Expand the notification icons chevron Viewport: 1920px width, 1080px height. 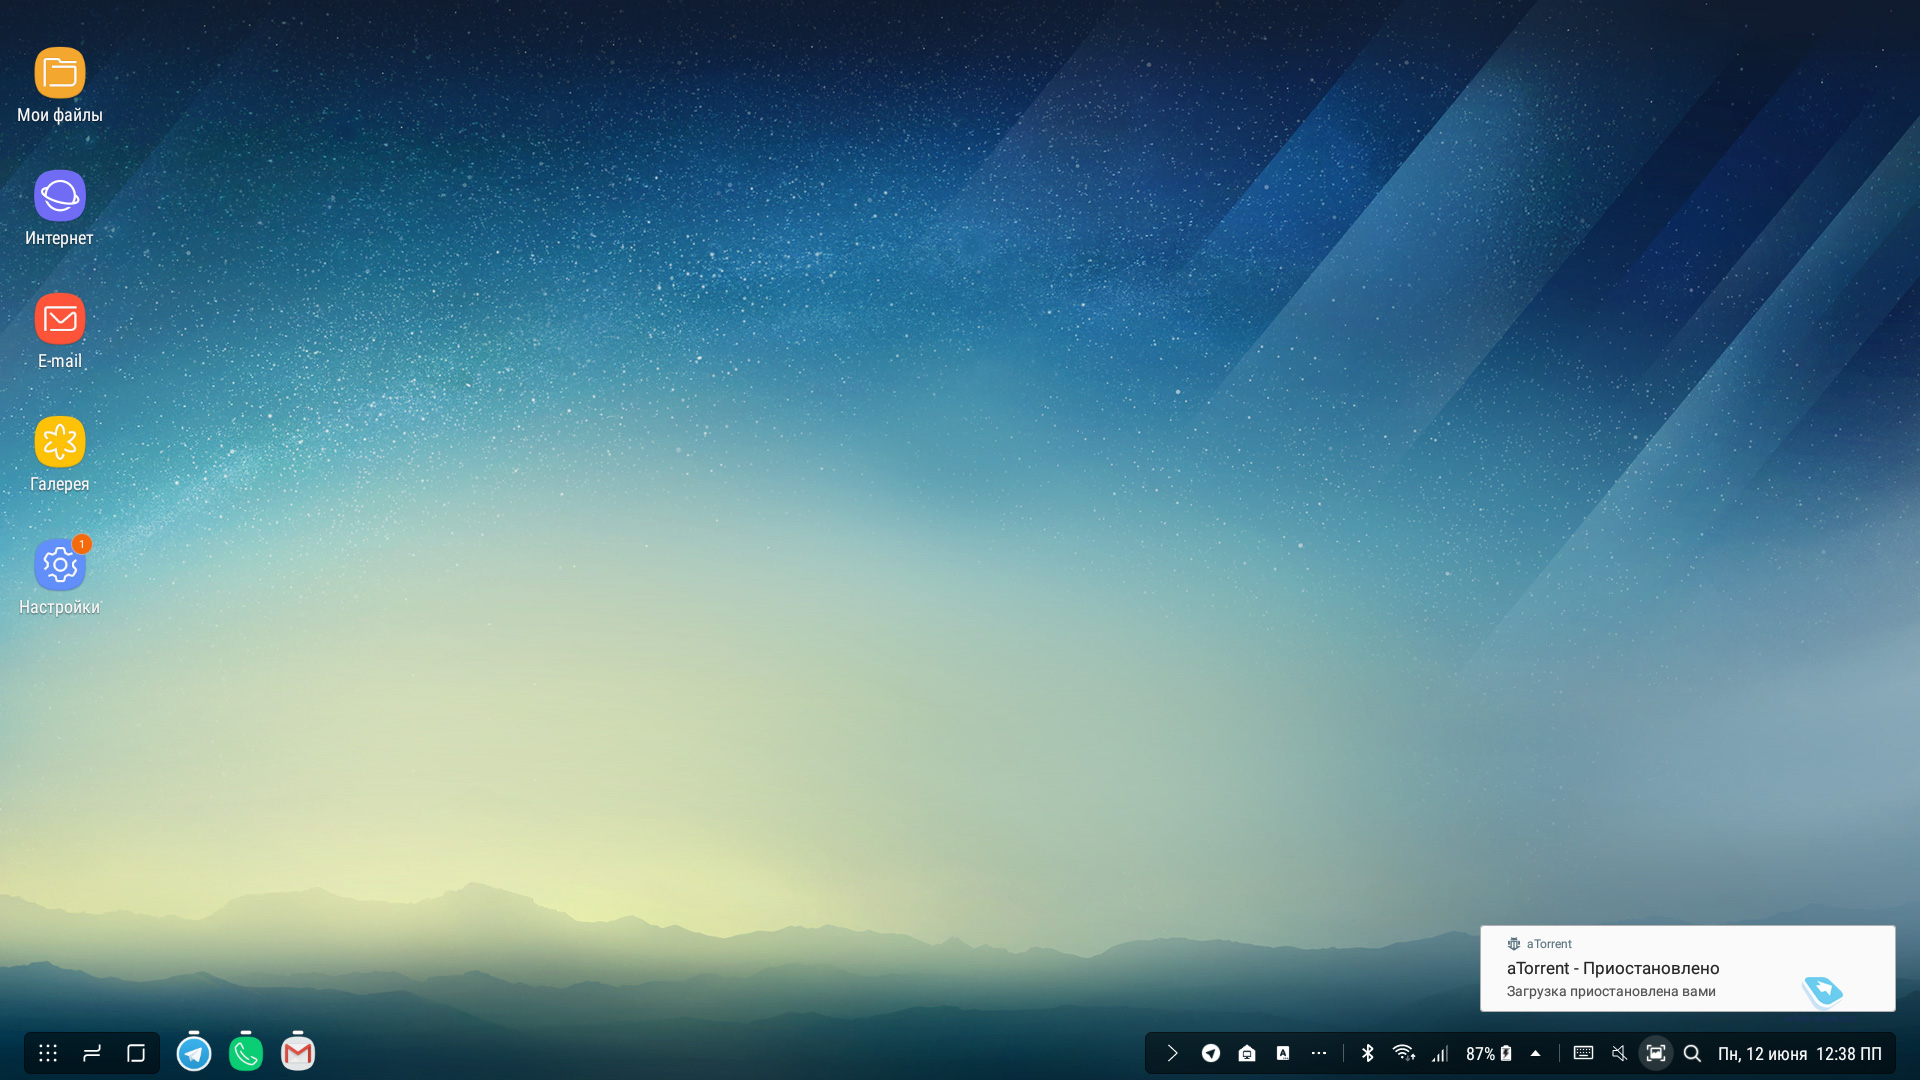(1173, 1053)
